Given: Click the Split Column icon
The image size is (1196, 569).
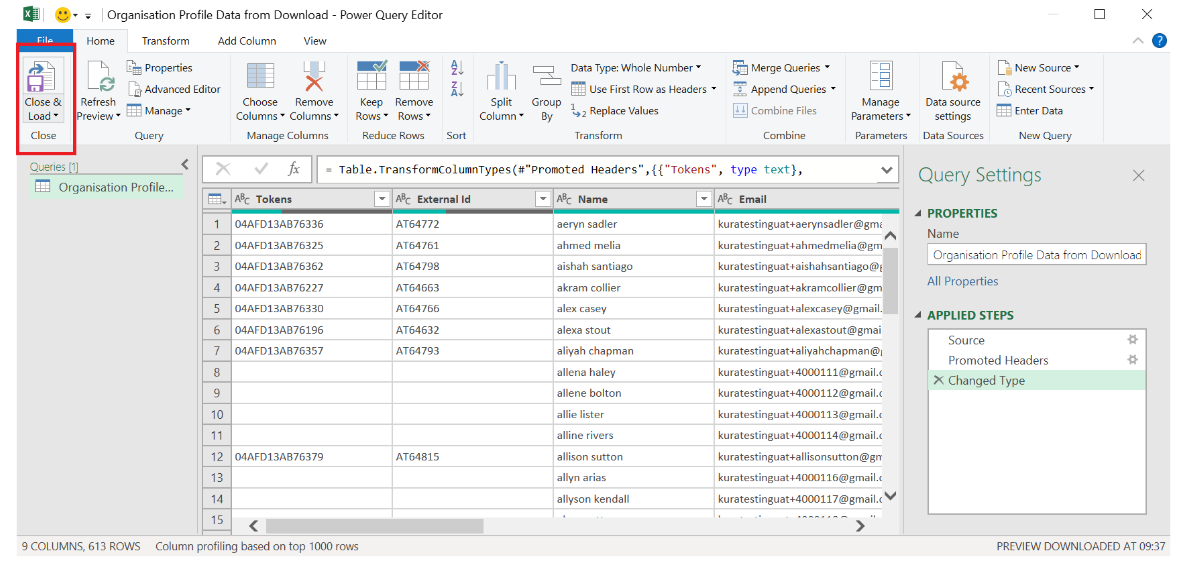Looking at the screenshot, I should click(x=501, y=78).
